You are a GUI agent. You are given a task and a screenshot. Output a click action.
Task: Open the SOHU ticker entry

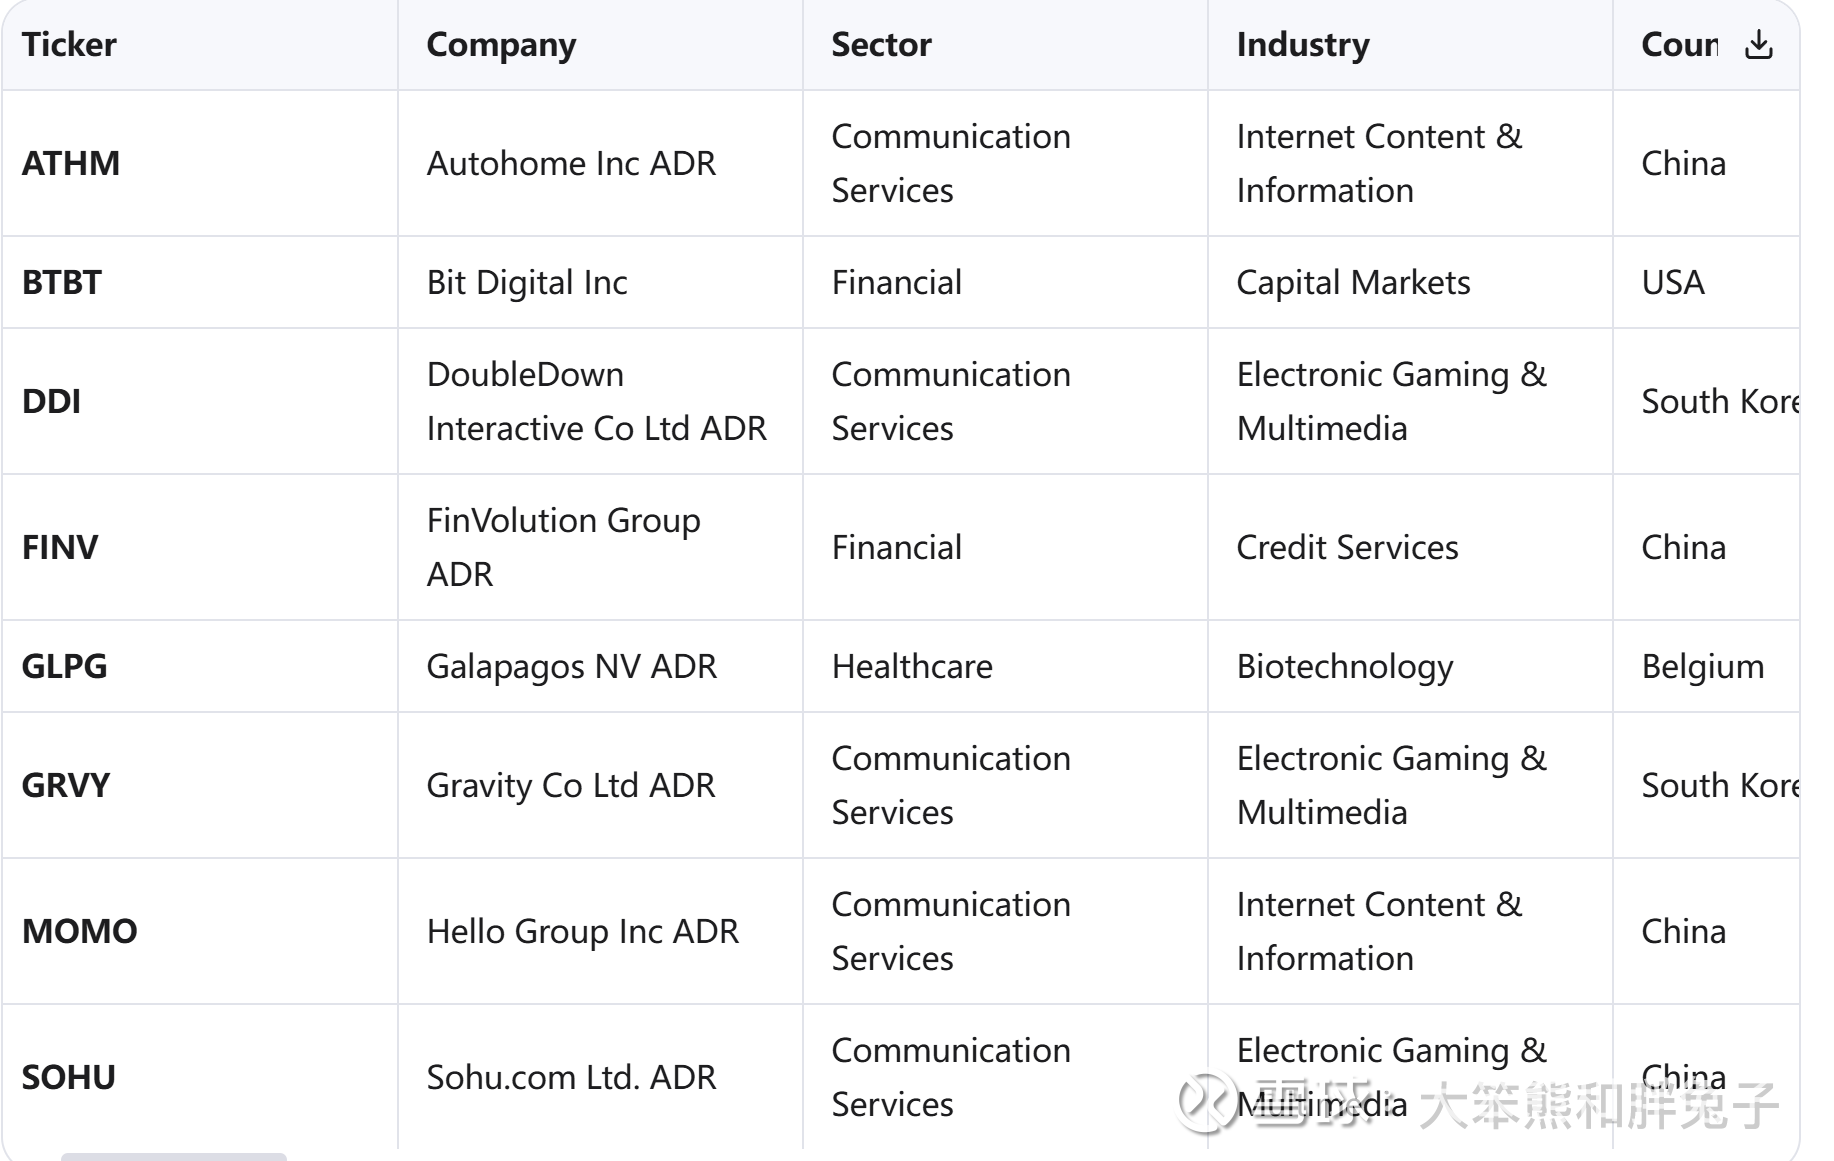pos(69,1077)
